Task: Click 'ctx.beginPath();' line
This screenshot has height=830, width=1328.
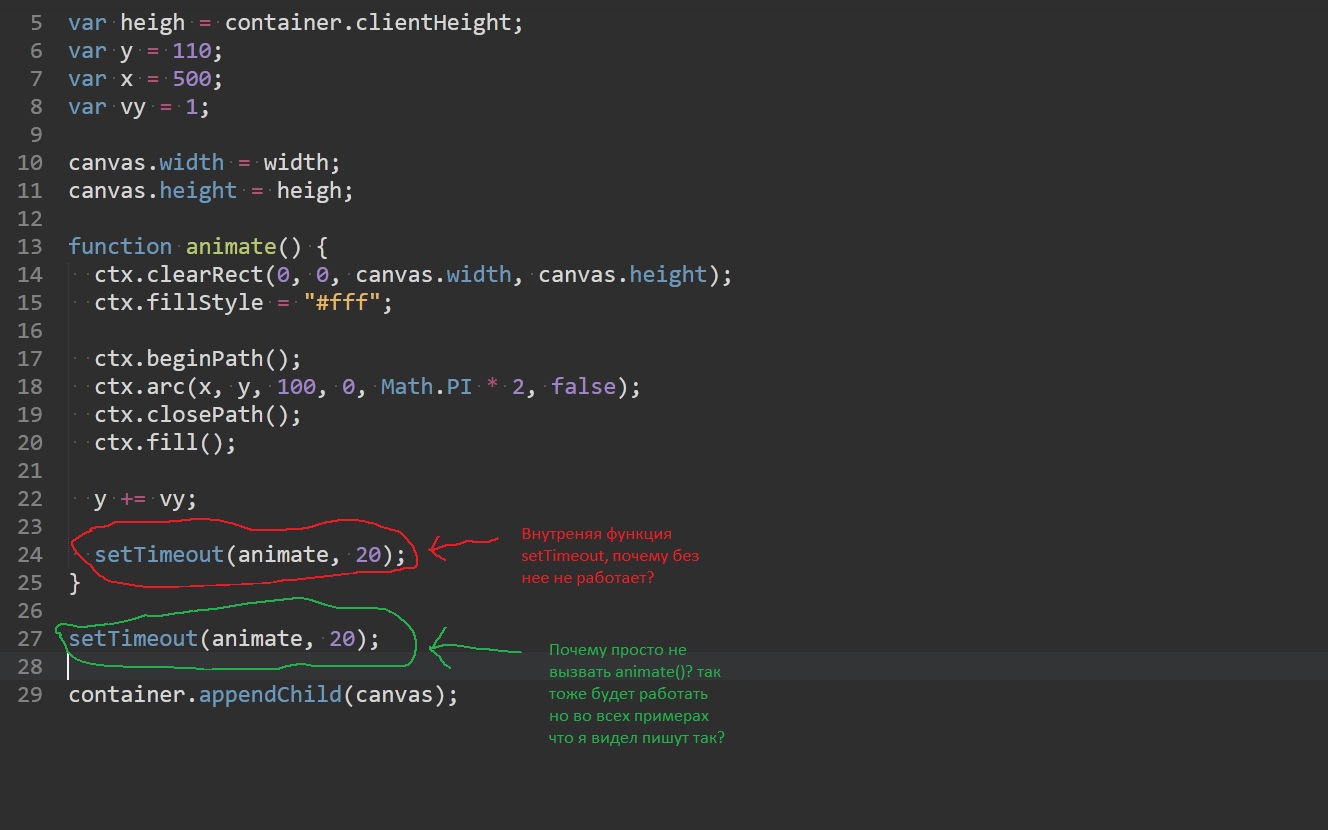Action: (198, 359)
